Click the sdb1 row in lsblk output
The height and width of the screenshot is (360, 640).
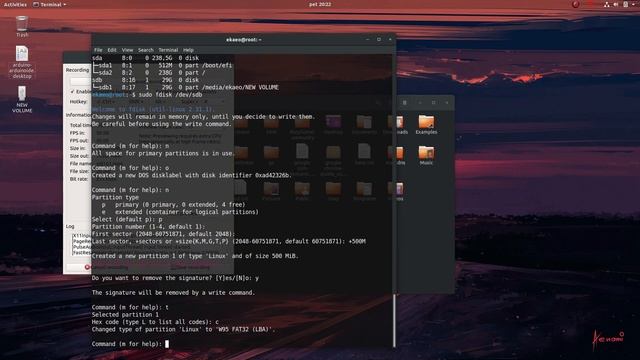185,87
